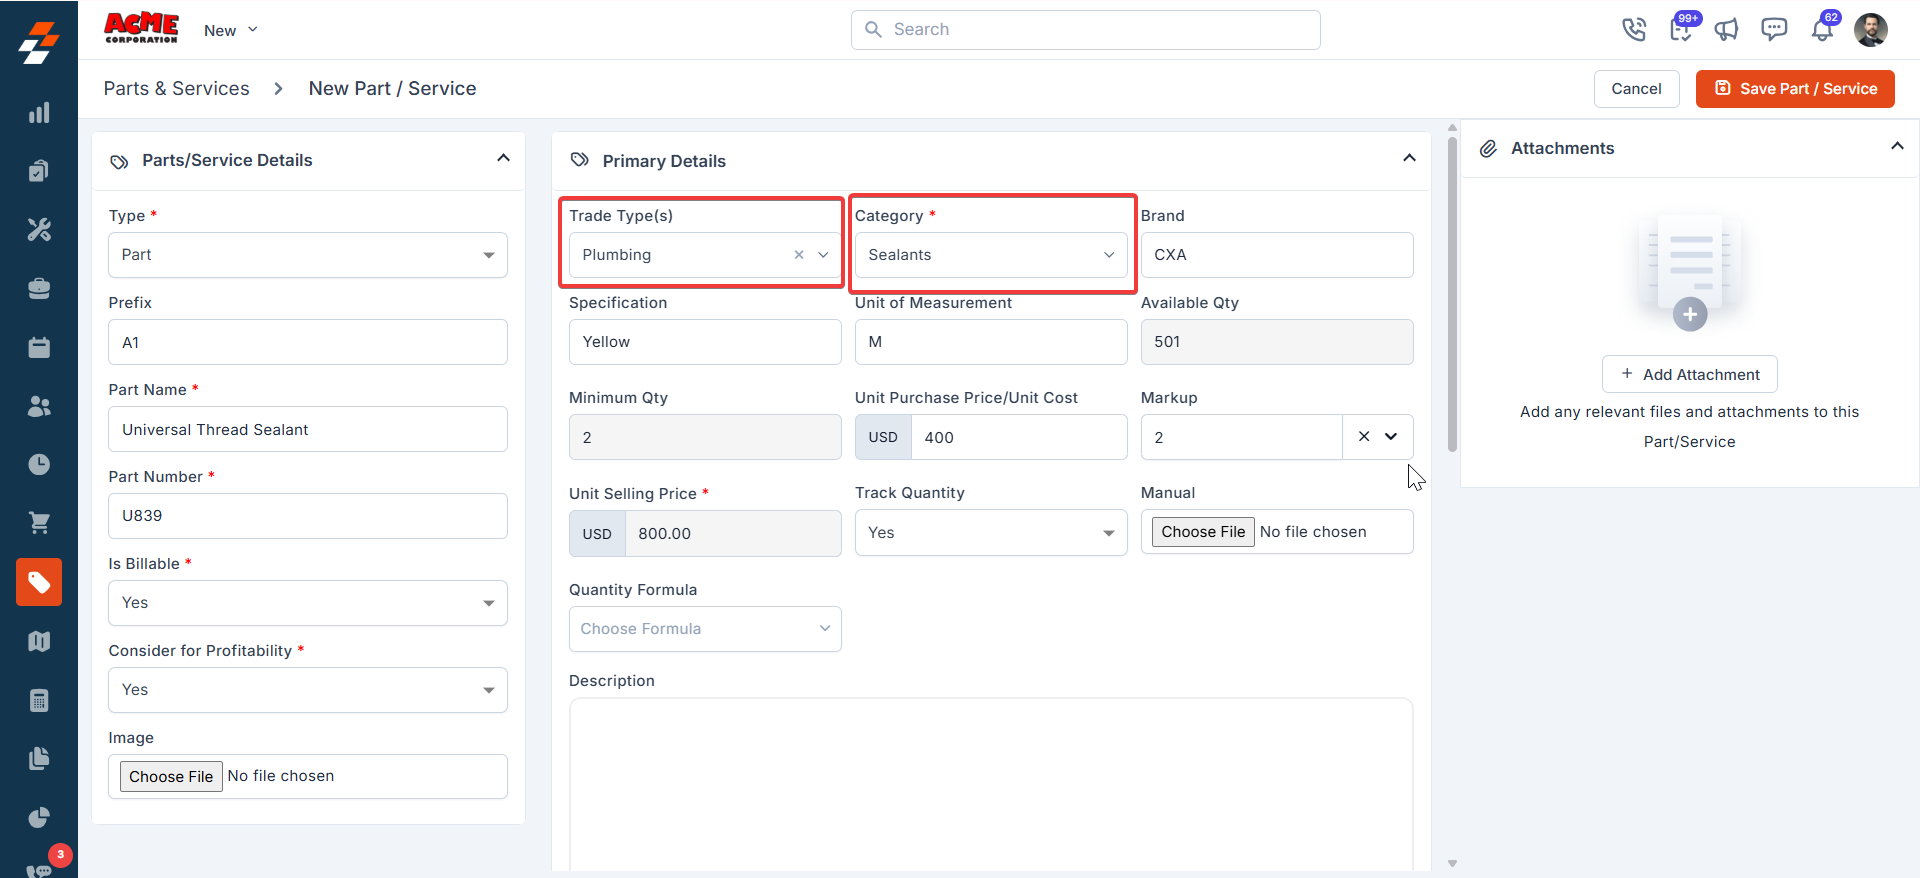Open the phone call icon in header
The height and width of the screenshot is (878, 1920).
point(1634,30)
